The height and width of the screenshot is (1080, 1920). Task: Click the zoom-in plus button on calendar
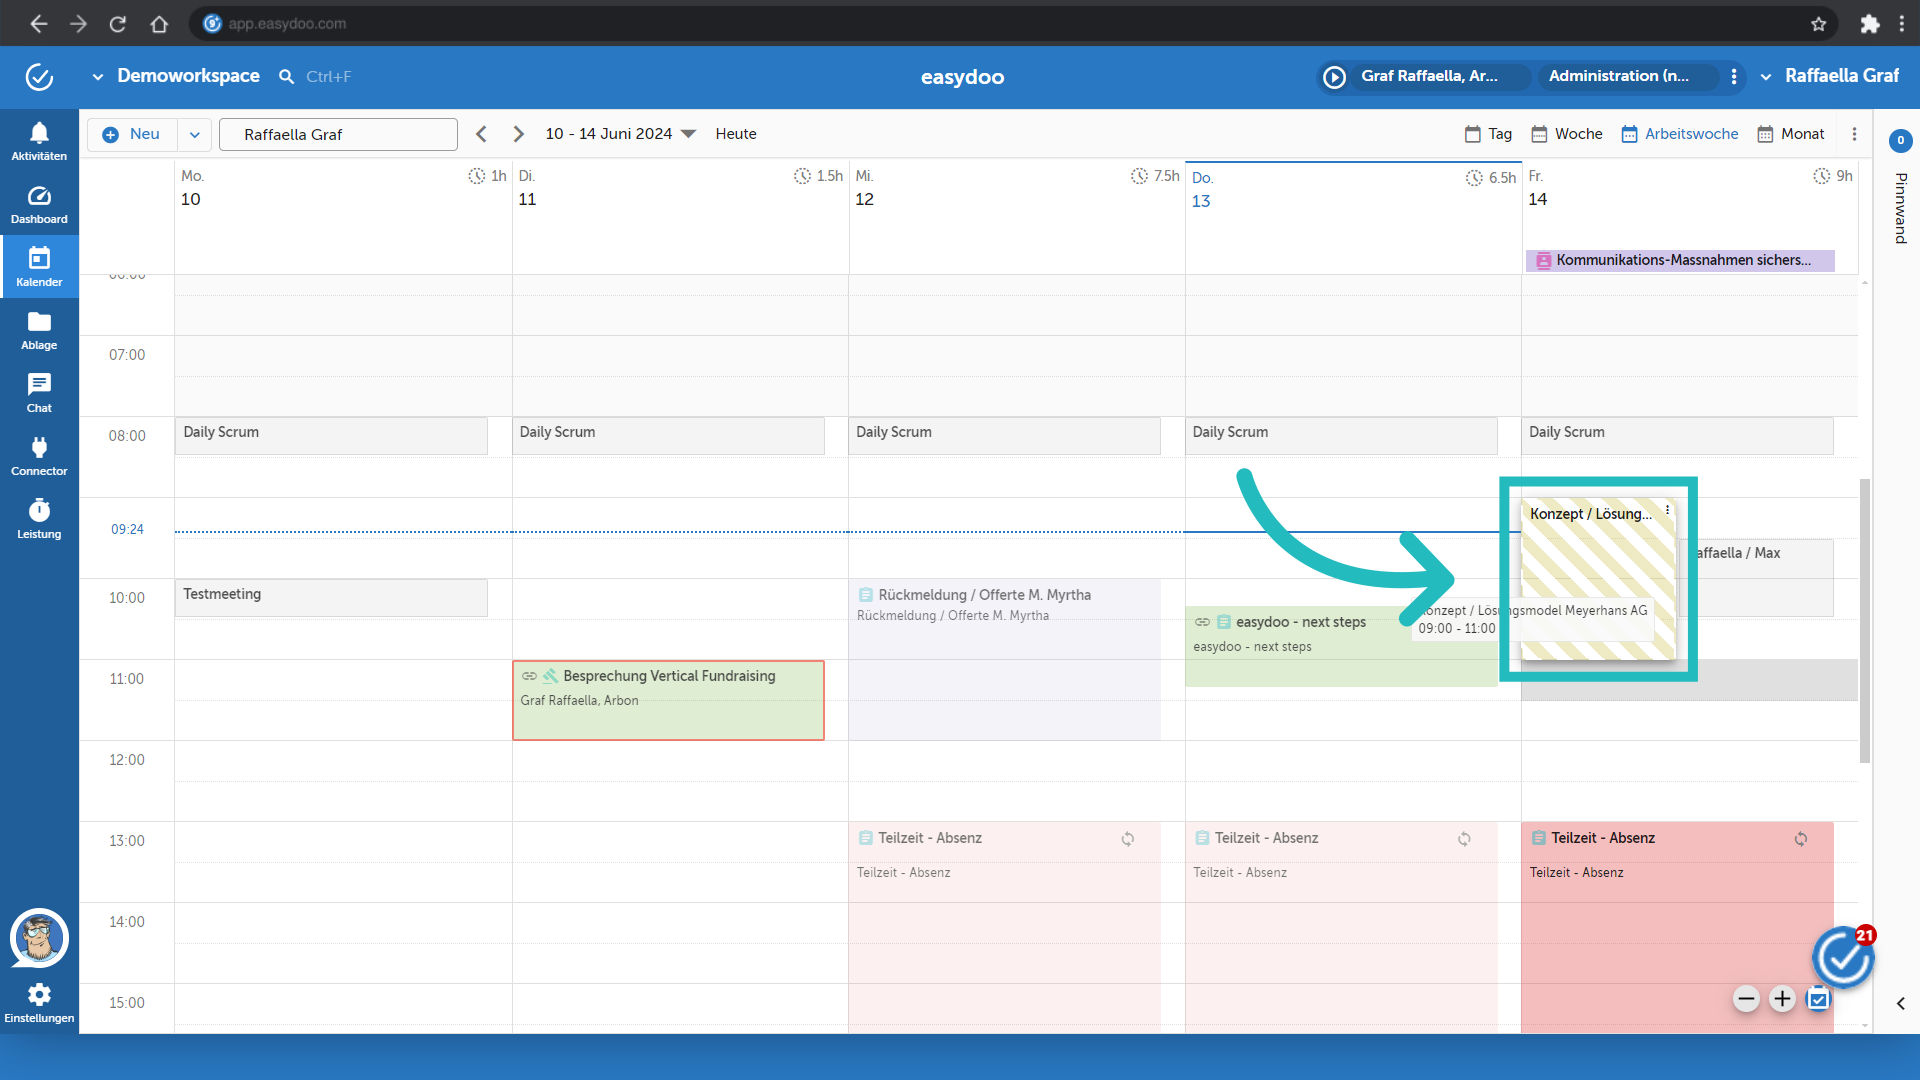[1782, 998]
